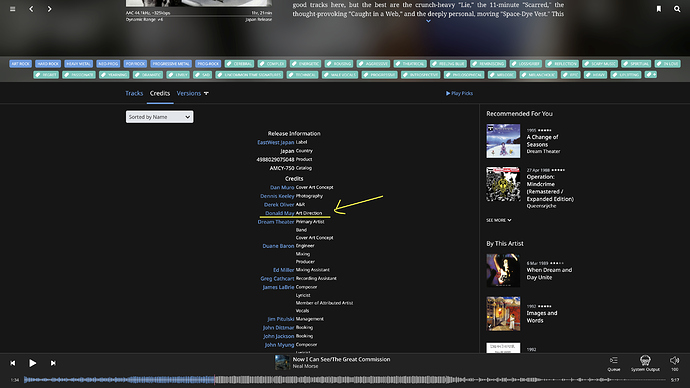The height and width of the screenshot is (388, 690).
Task: Switch to the Tracks tab
Action: coord(134,93)
